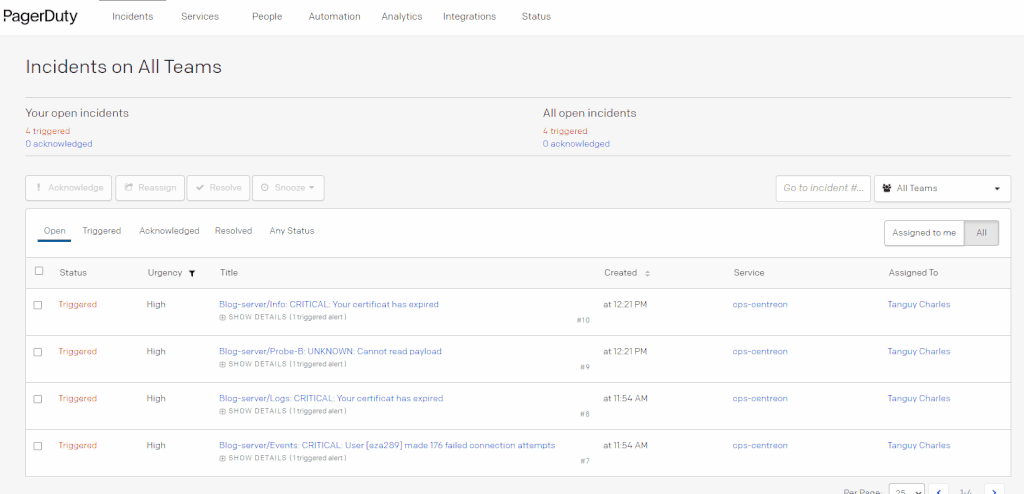Click the Go to incident # field
The height and width of the screenshot is (494, 1024).
pyautogui.click(x=824, y=188)
